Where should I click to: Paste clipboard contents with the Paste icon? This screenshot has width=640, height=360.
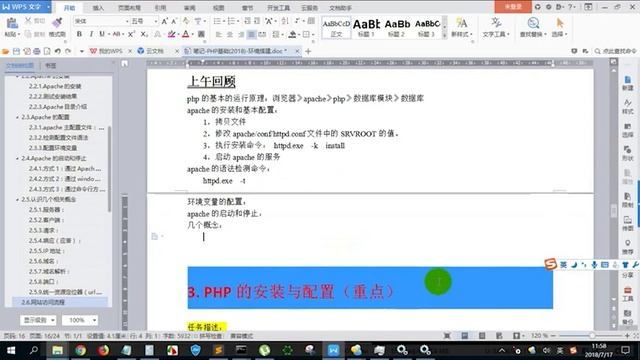click(x=12, y=24)
